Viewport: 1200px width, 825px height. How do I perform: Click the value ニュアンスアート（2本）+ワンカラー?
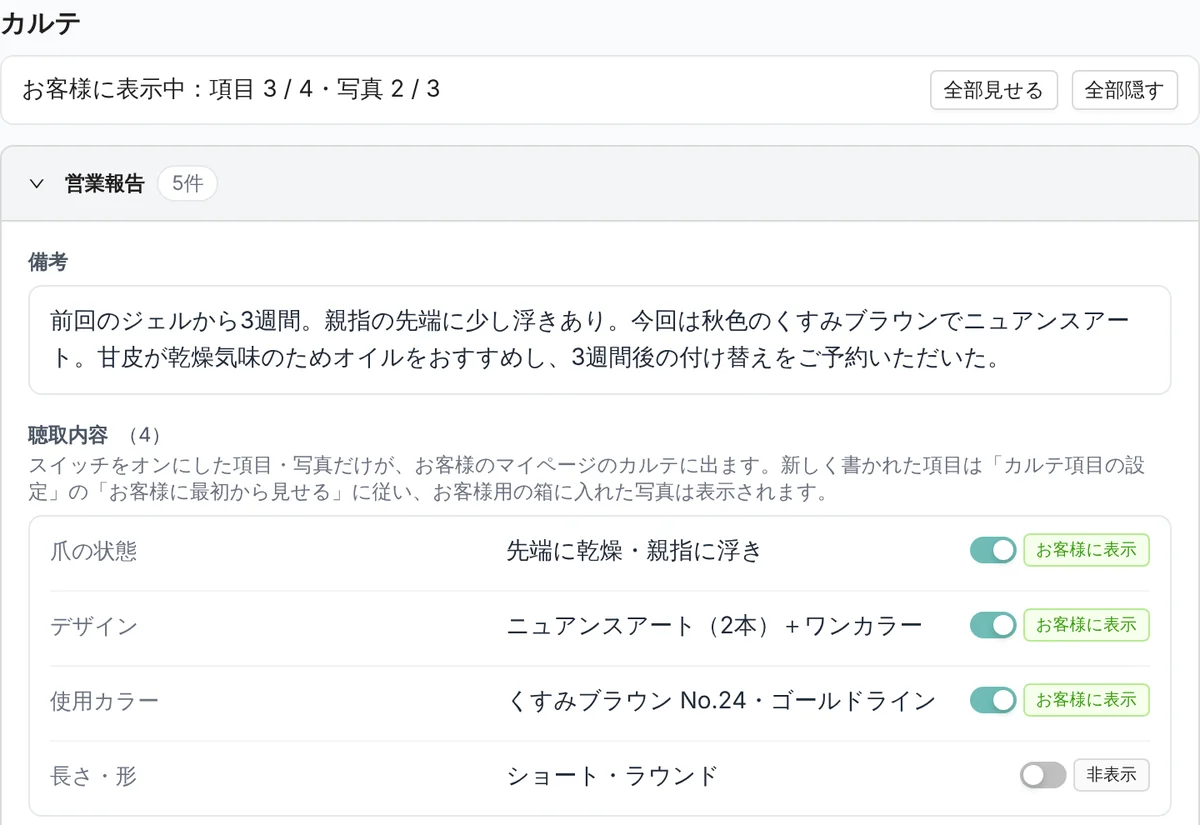click(x=714, y=626)
